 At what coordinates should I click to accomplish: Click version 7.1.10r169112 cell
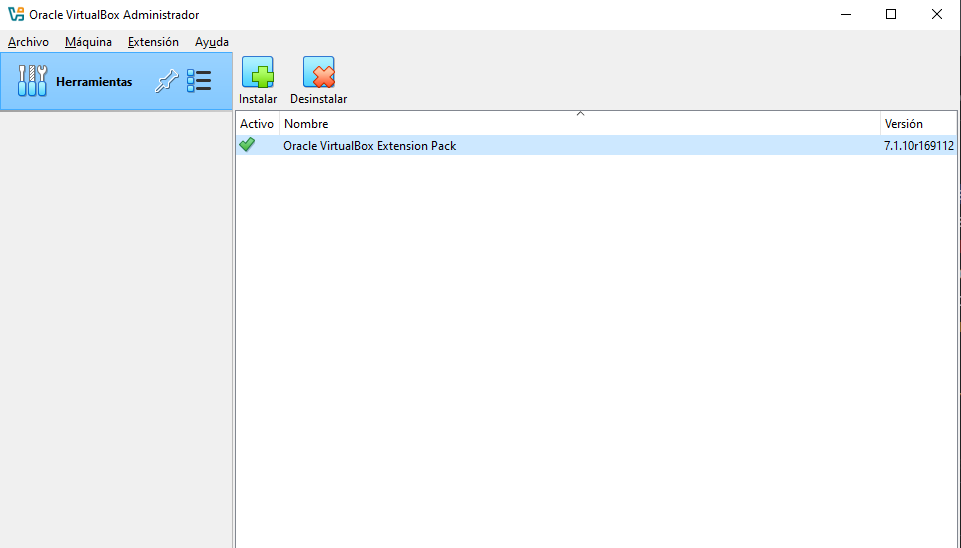point(919,146)
